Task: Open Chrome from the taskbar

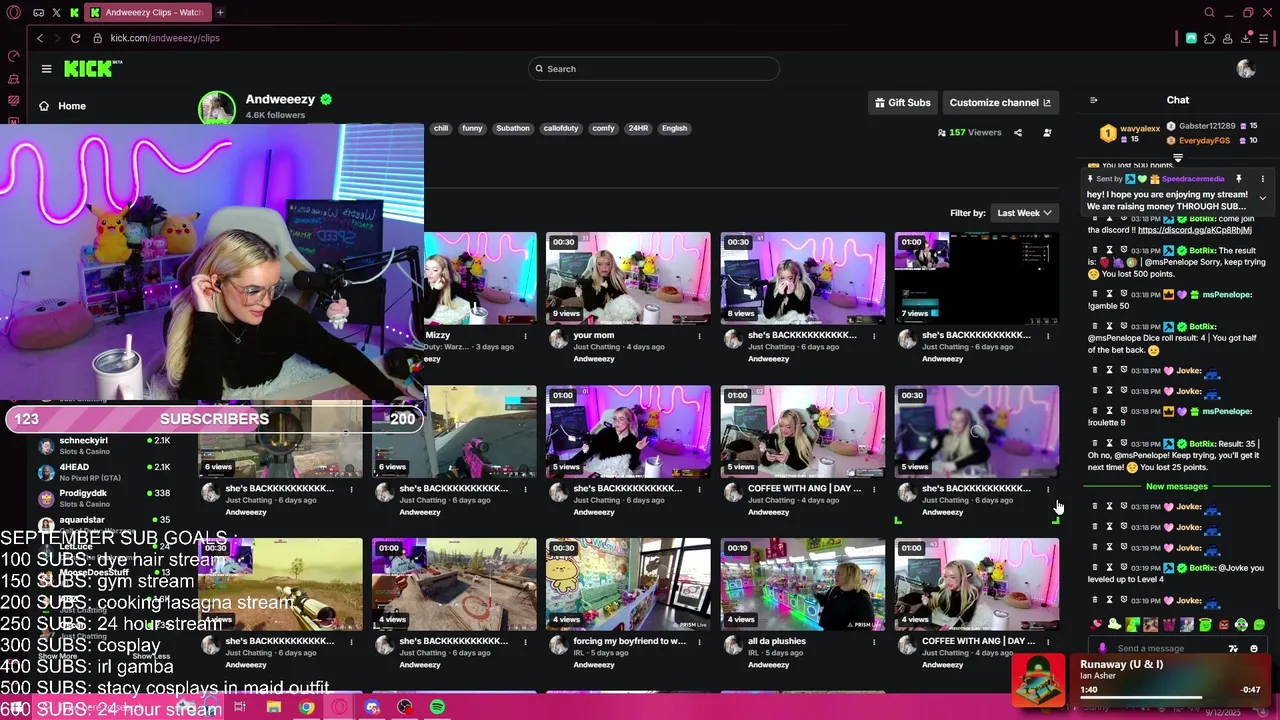Action: [306, 707]
